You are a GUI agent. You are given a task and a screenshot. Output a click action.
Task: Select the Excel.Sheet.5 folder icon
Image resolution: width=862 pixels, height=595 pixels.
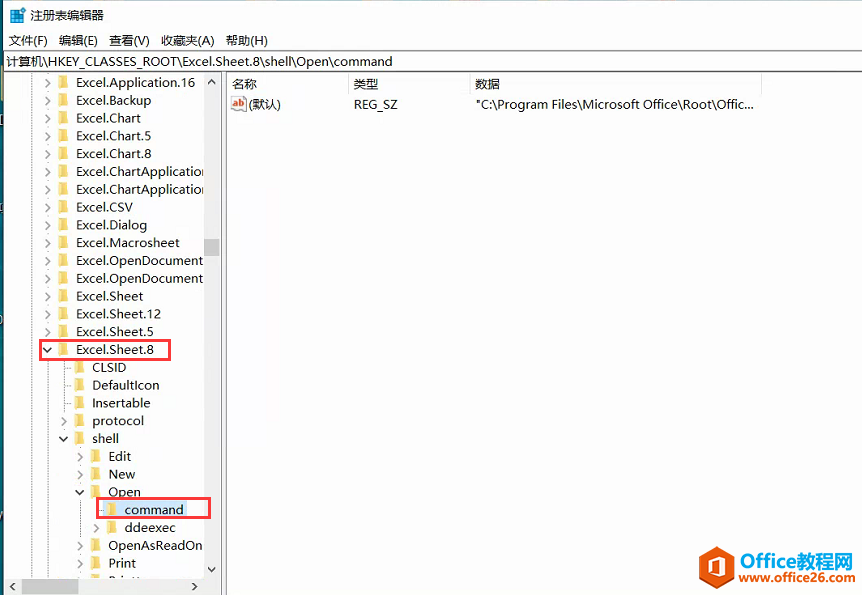[x=63, y=332]
